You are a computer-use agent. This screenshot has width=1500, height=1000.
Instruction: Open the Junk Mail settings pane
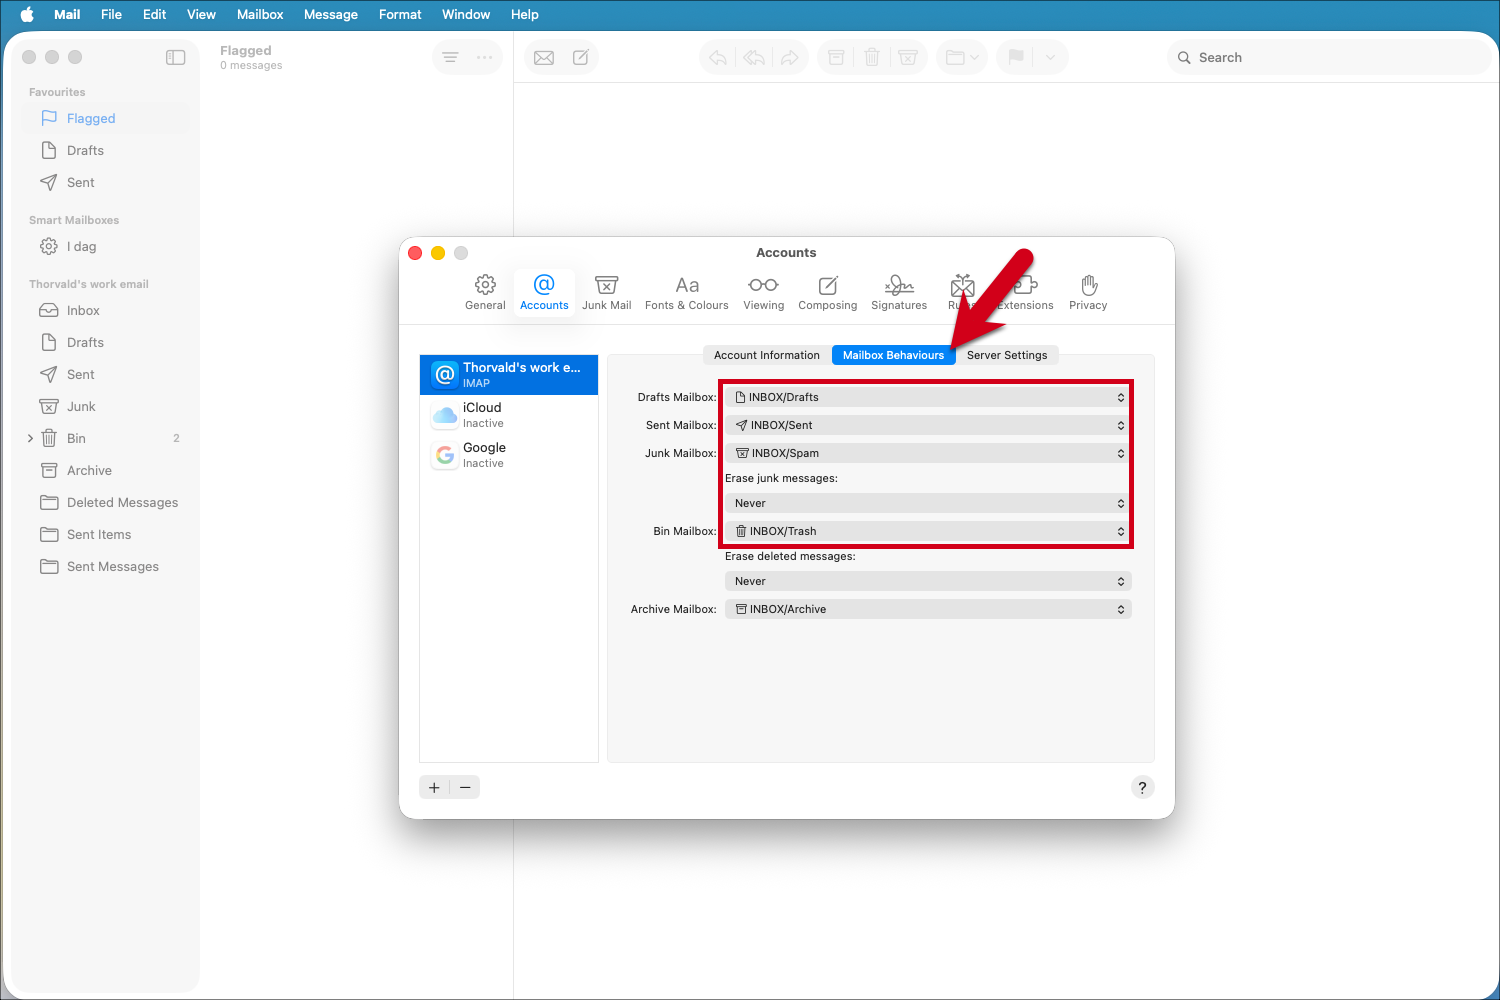tap(606, 292)
